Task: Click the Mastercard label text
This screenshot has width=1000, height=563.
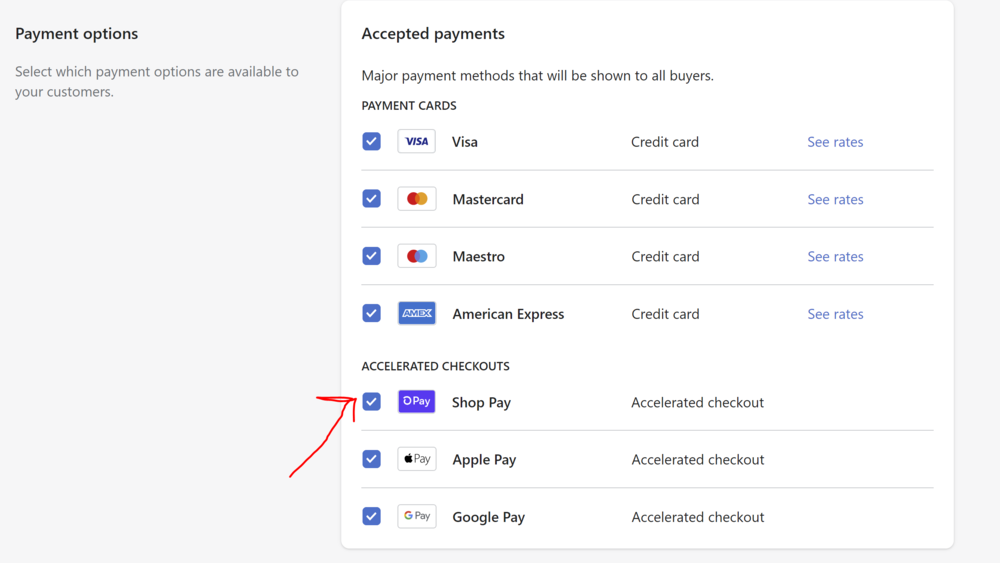Action: pyautogui.click(x=488, y=199)
